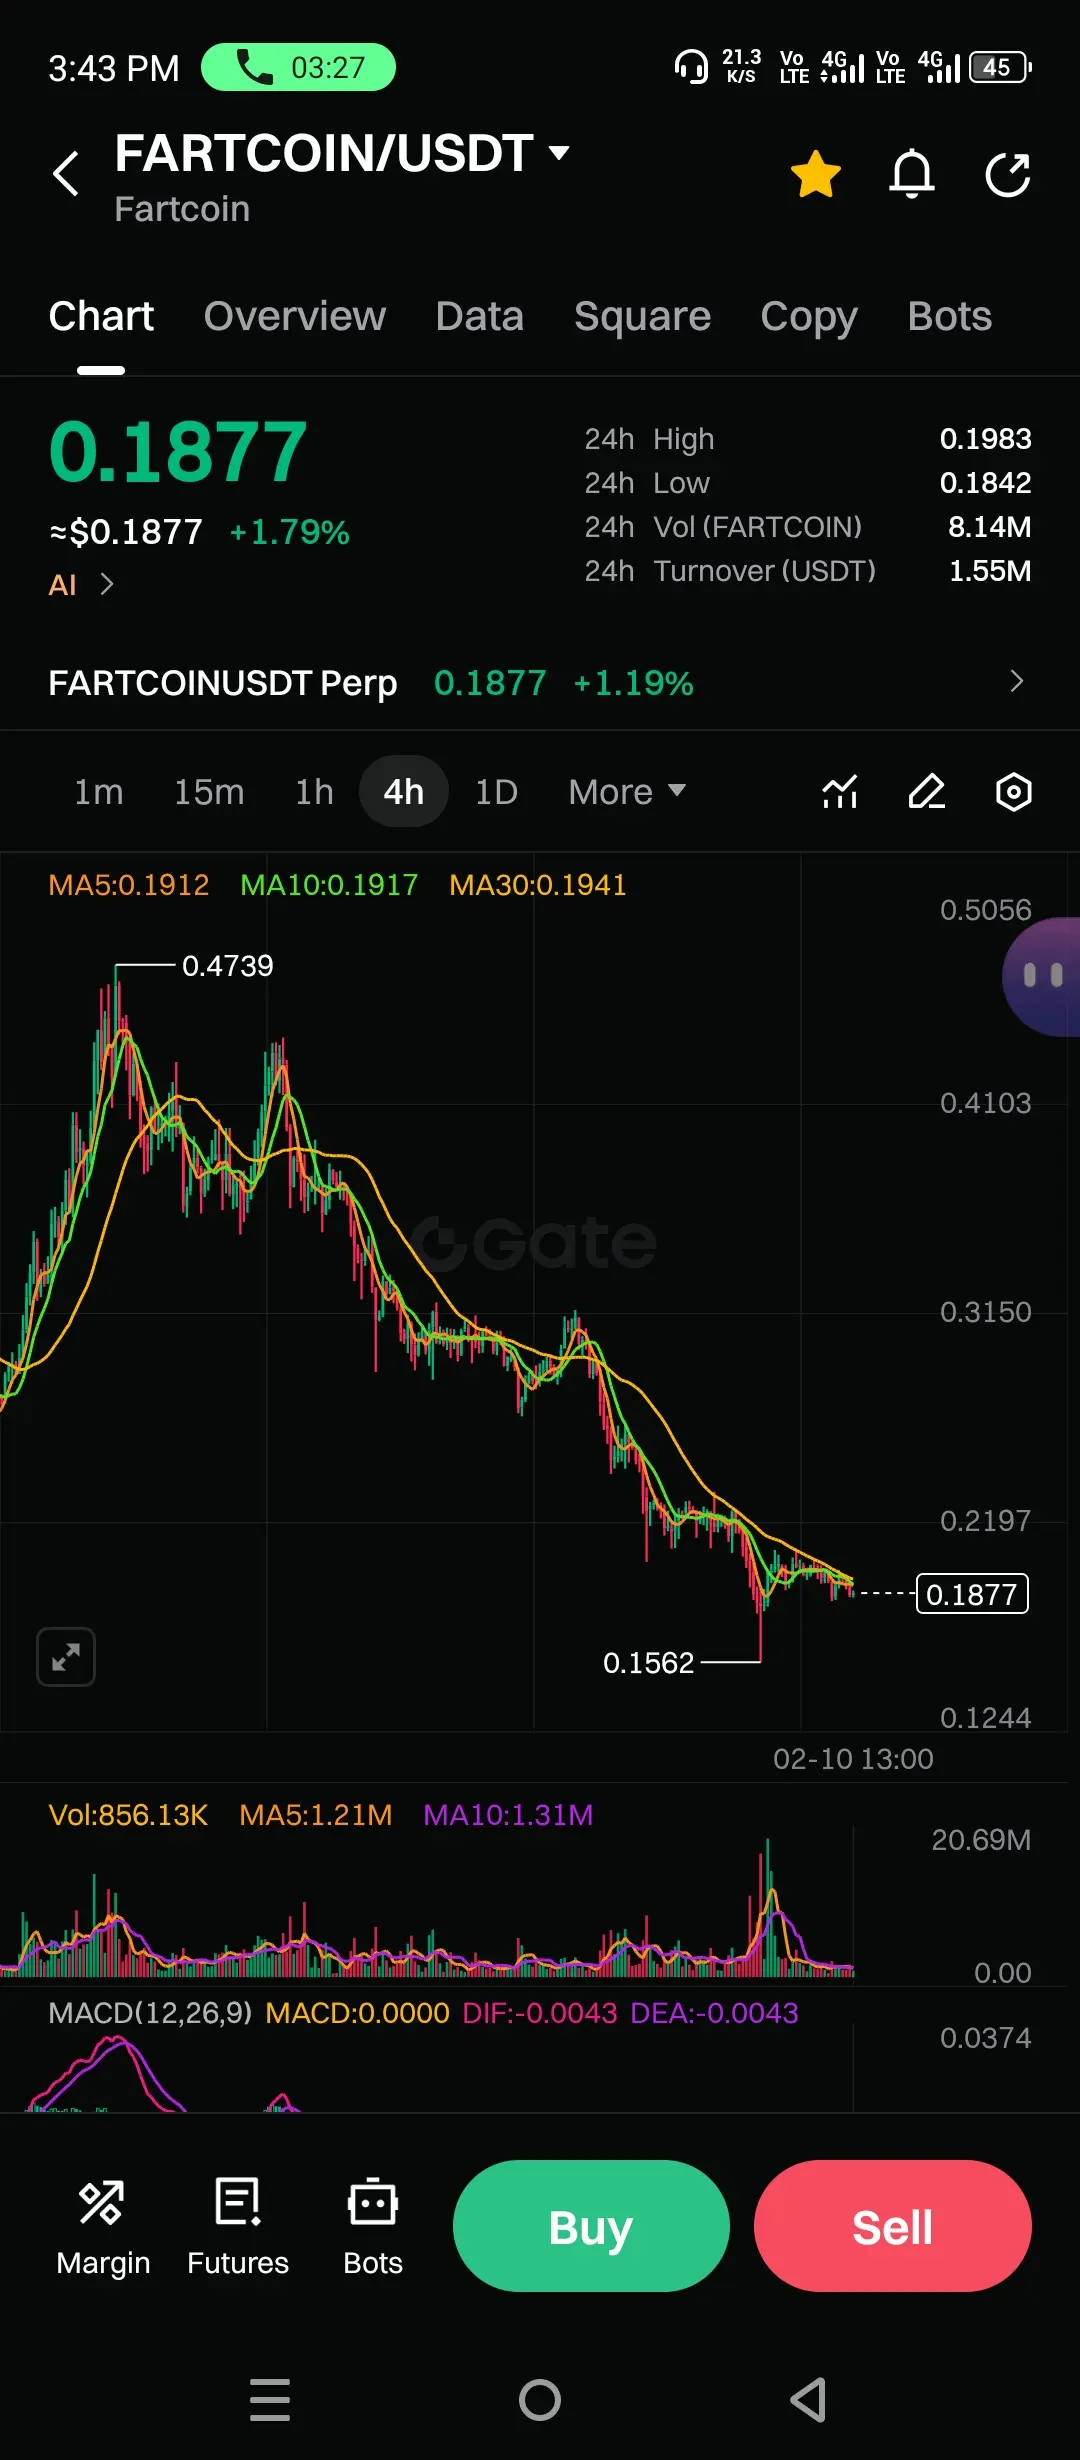The image size is (1080, 2460).
Task: Open chart indicators icon
Action: coord(840,792)
